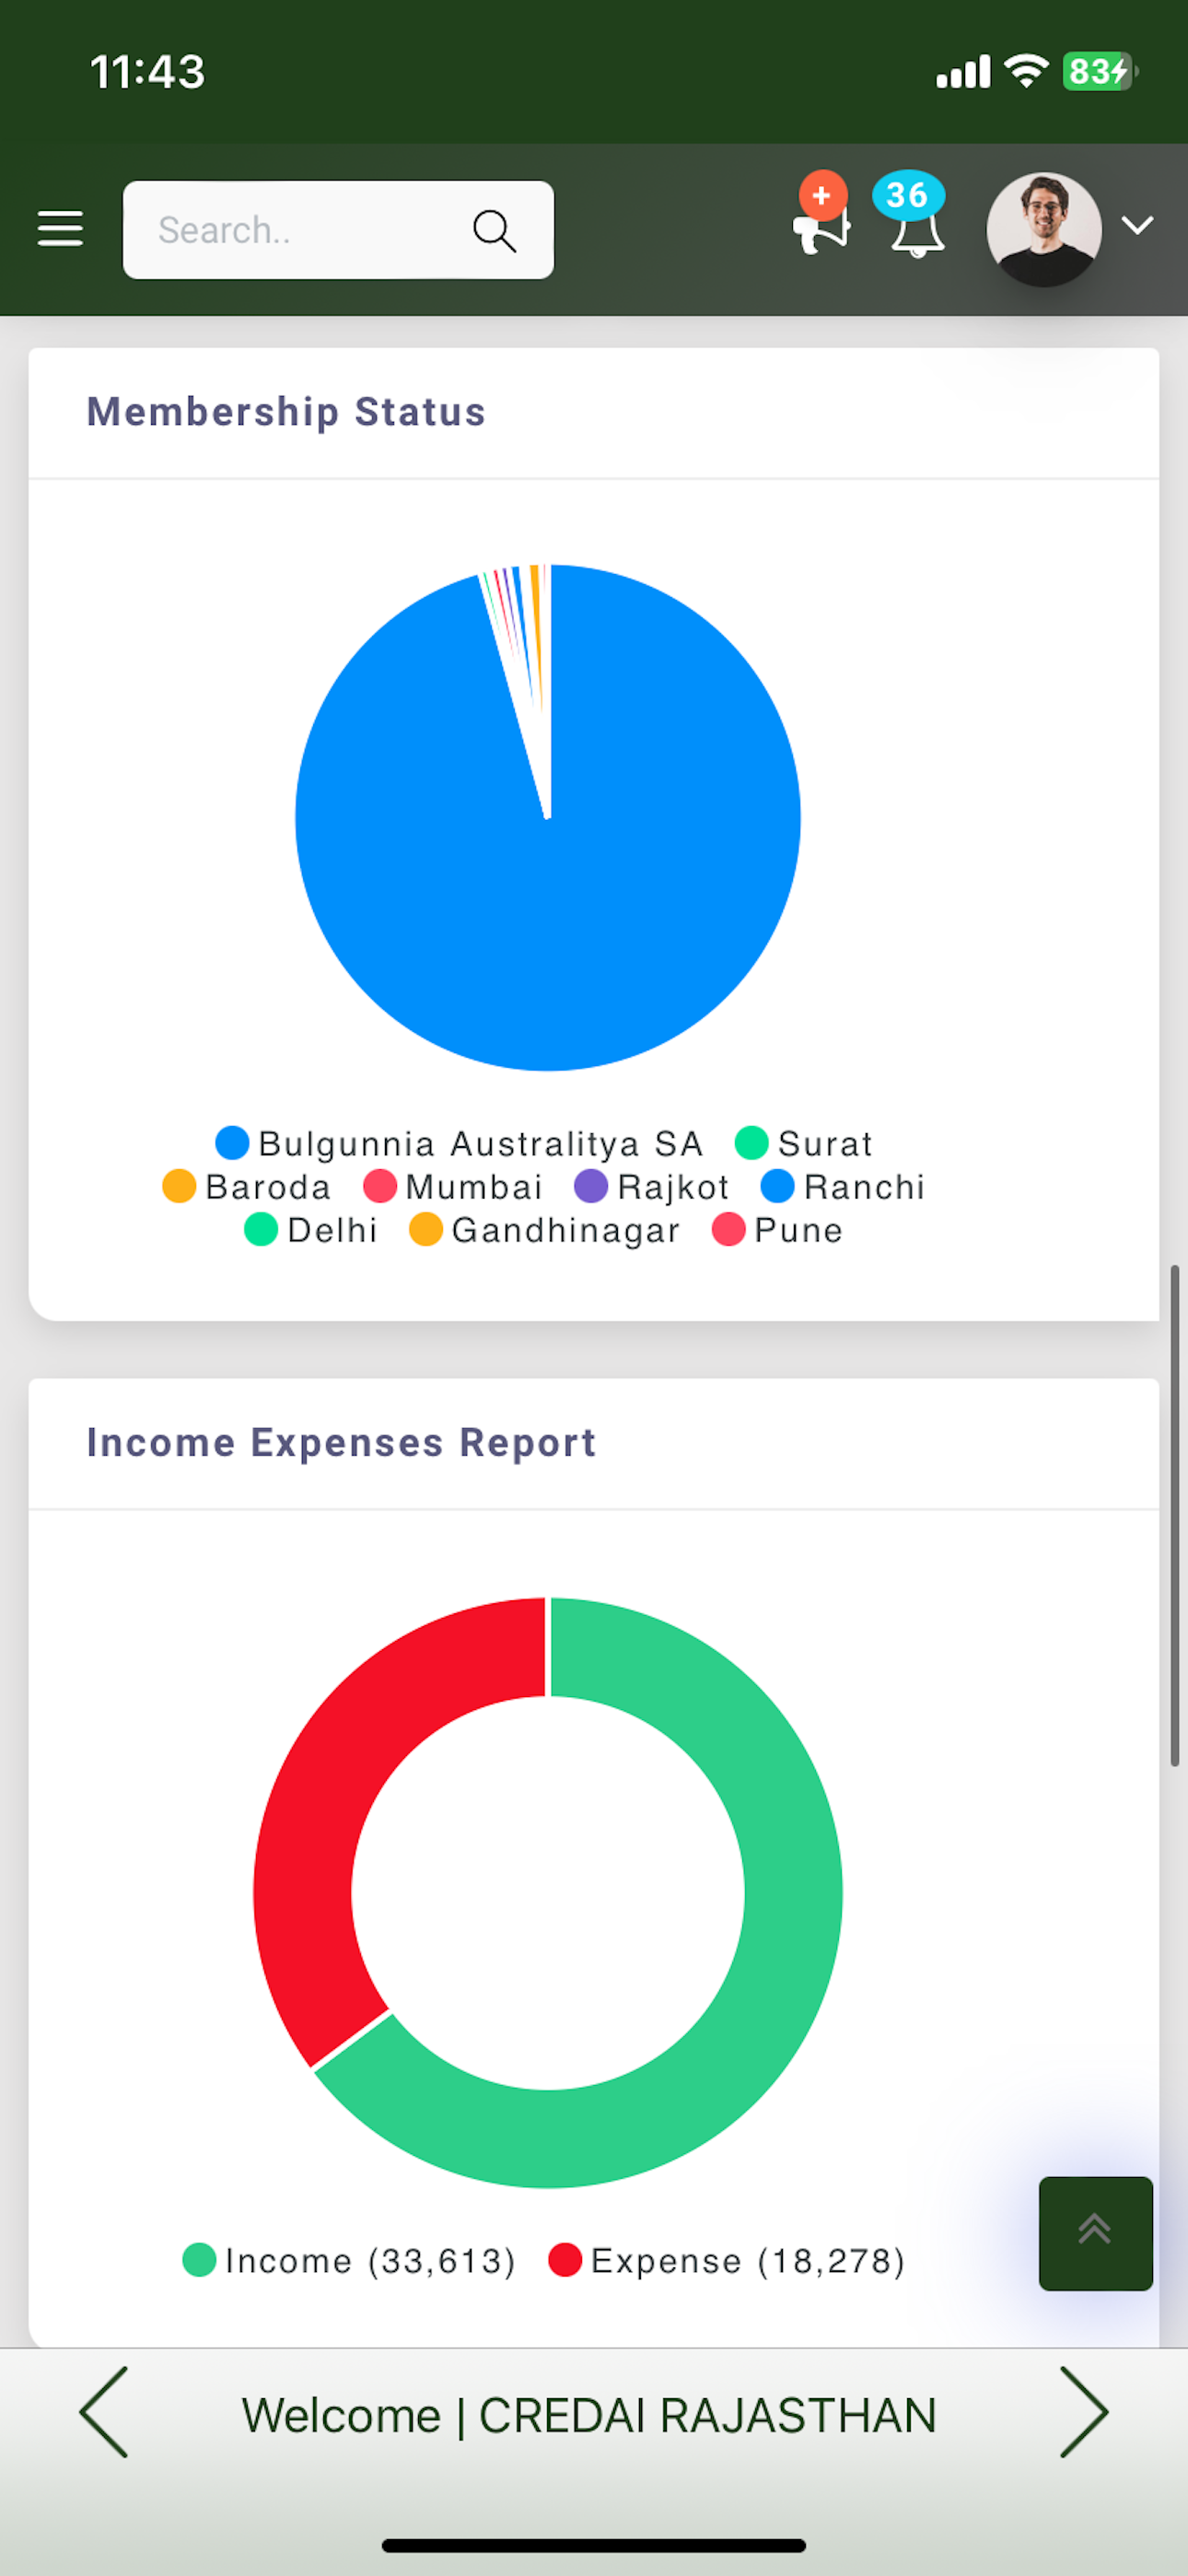This screenshot has height=2576, width=1188.
Task: Toggle Rajkot legend item
Action: coord(652,1186)
